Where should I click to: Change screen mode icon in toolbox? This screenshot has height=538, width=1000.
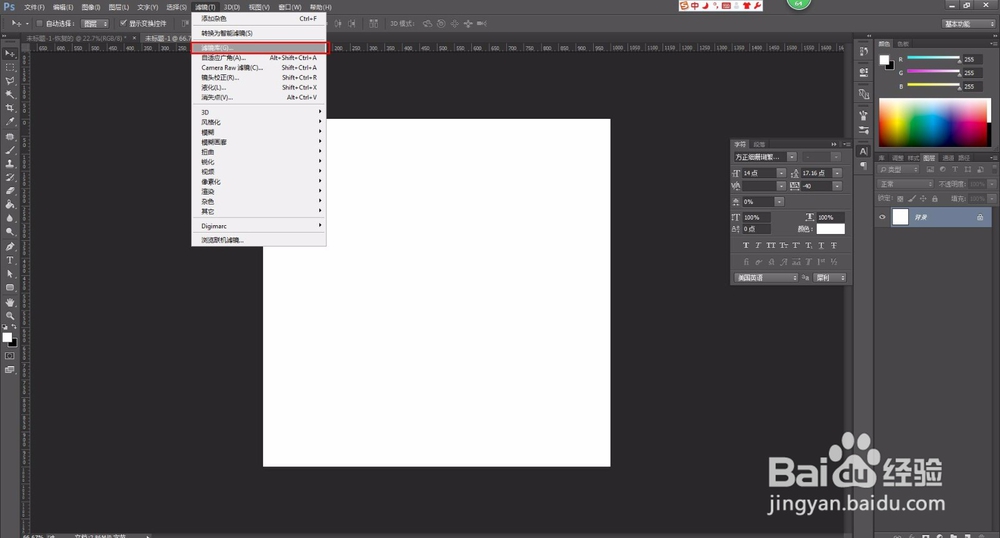coord(10,369)
